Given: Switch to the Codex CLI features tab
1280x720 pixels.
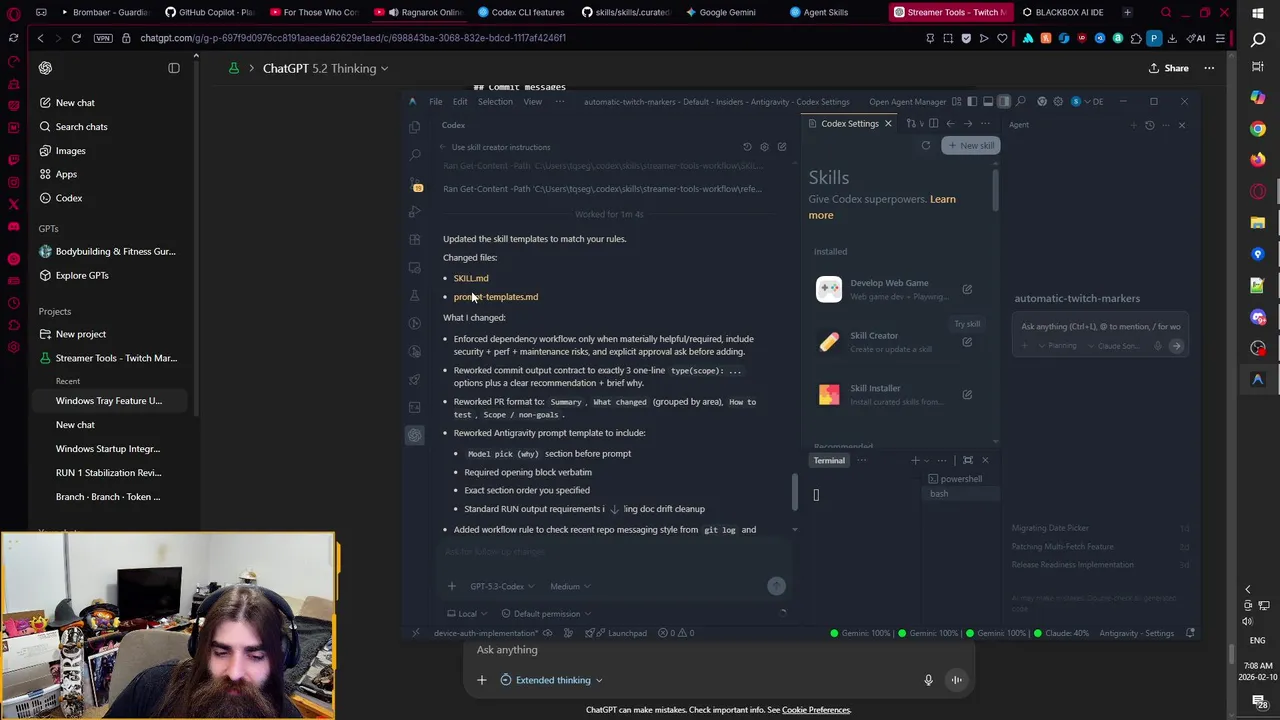Looking at the screenshot, I should click(x=523, y=12).
